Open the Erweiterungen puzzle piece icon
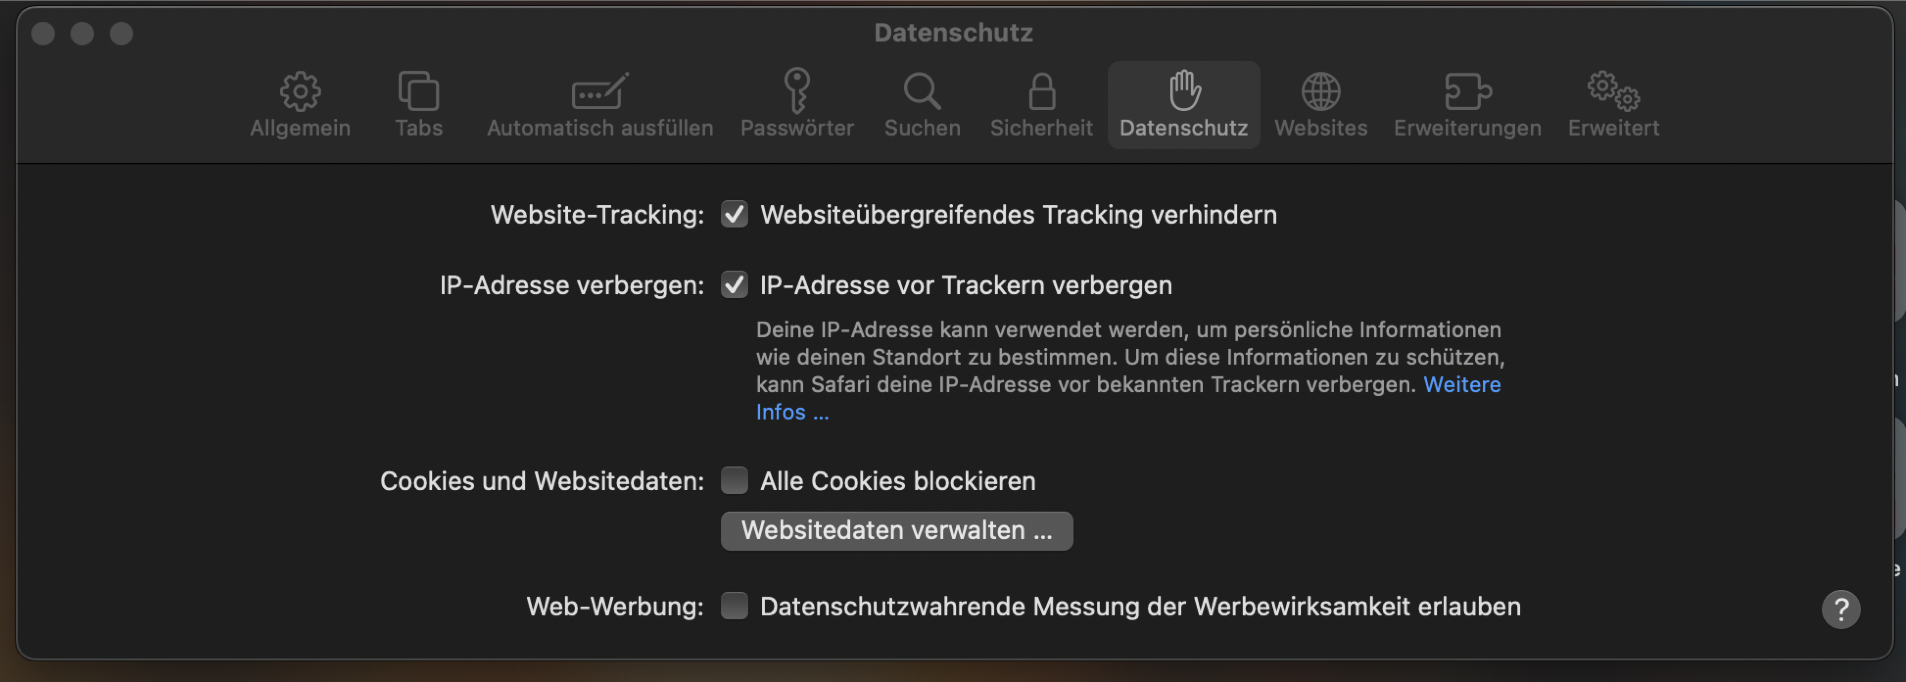The image size is (1906, 682). pyautogui.click(x=1468, y=91)
